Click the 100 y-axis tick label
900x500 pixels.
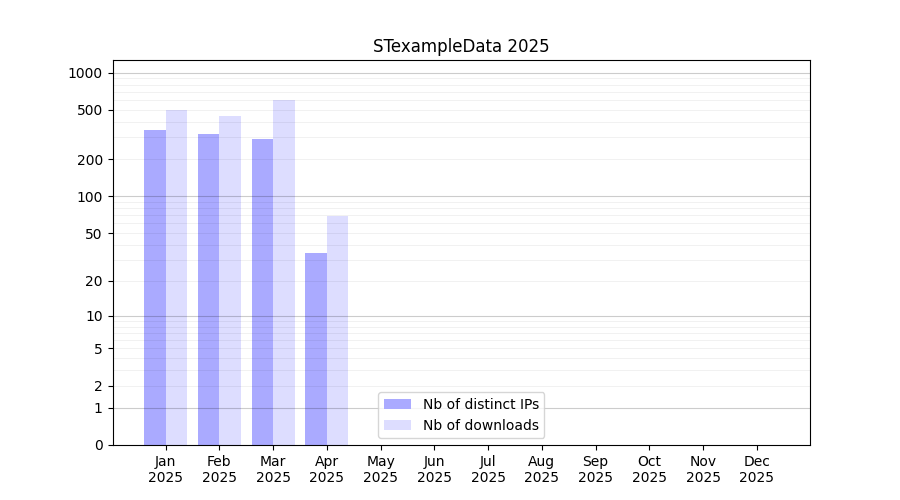90,197
